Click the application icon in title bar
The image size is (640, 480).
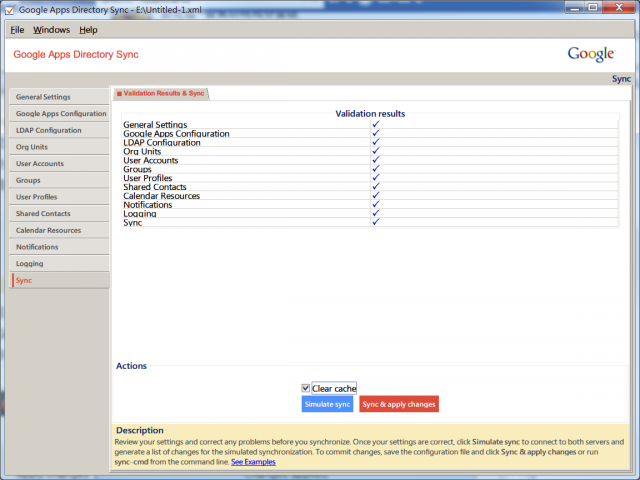10,9
